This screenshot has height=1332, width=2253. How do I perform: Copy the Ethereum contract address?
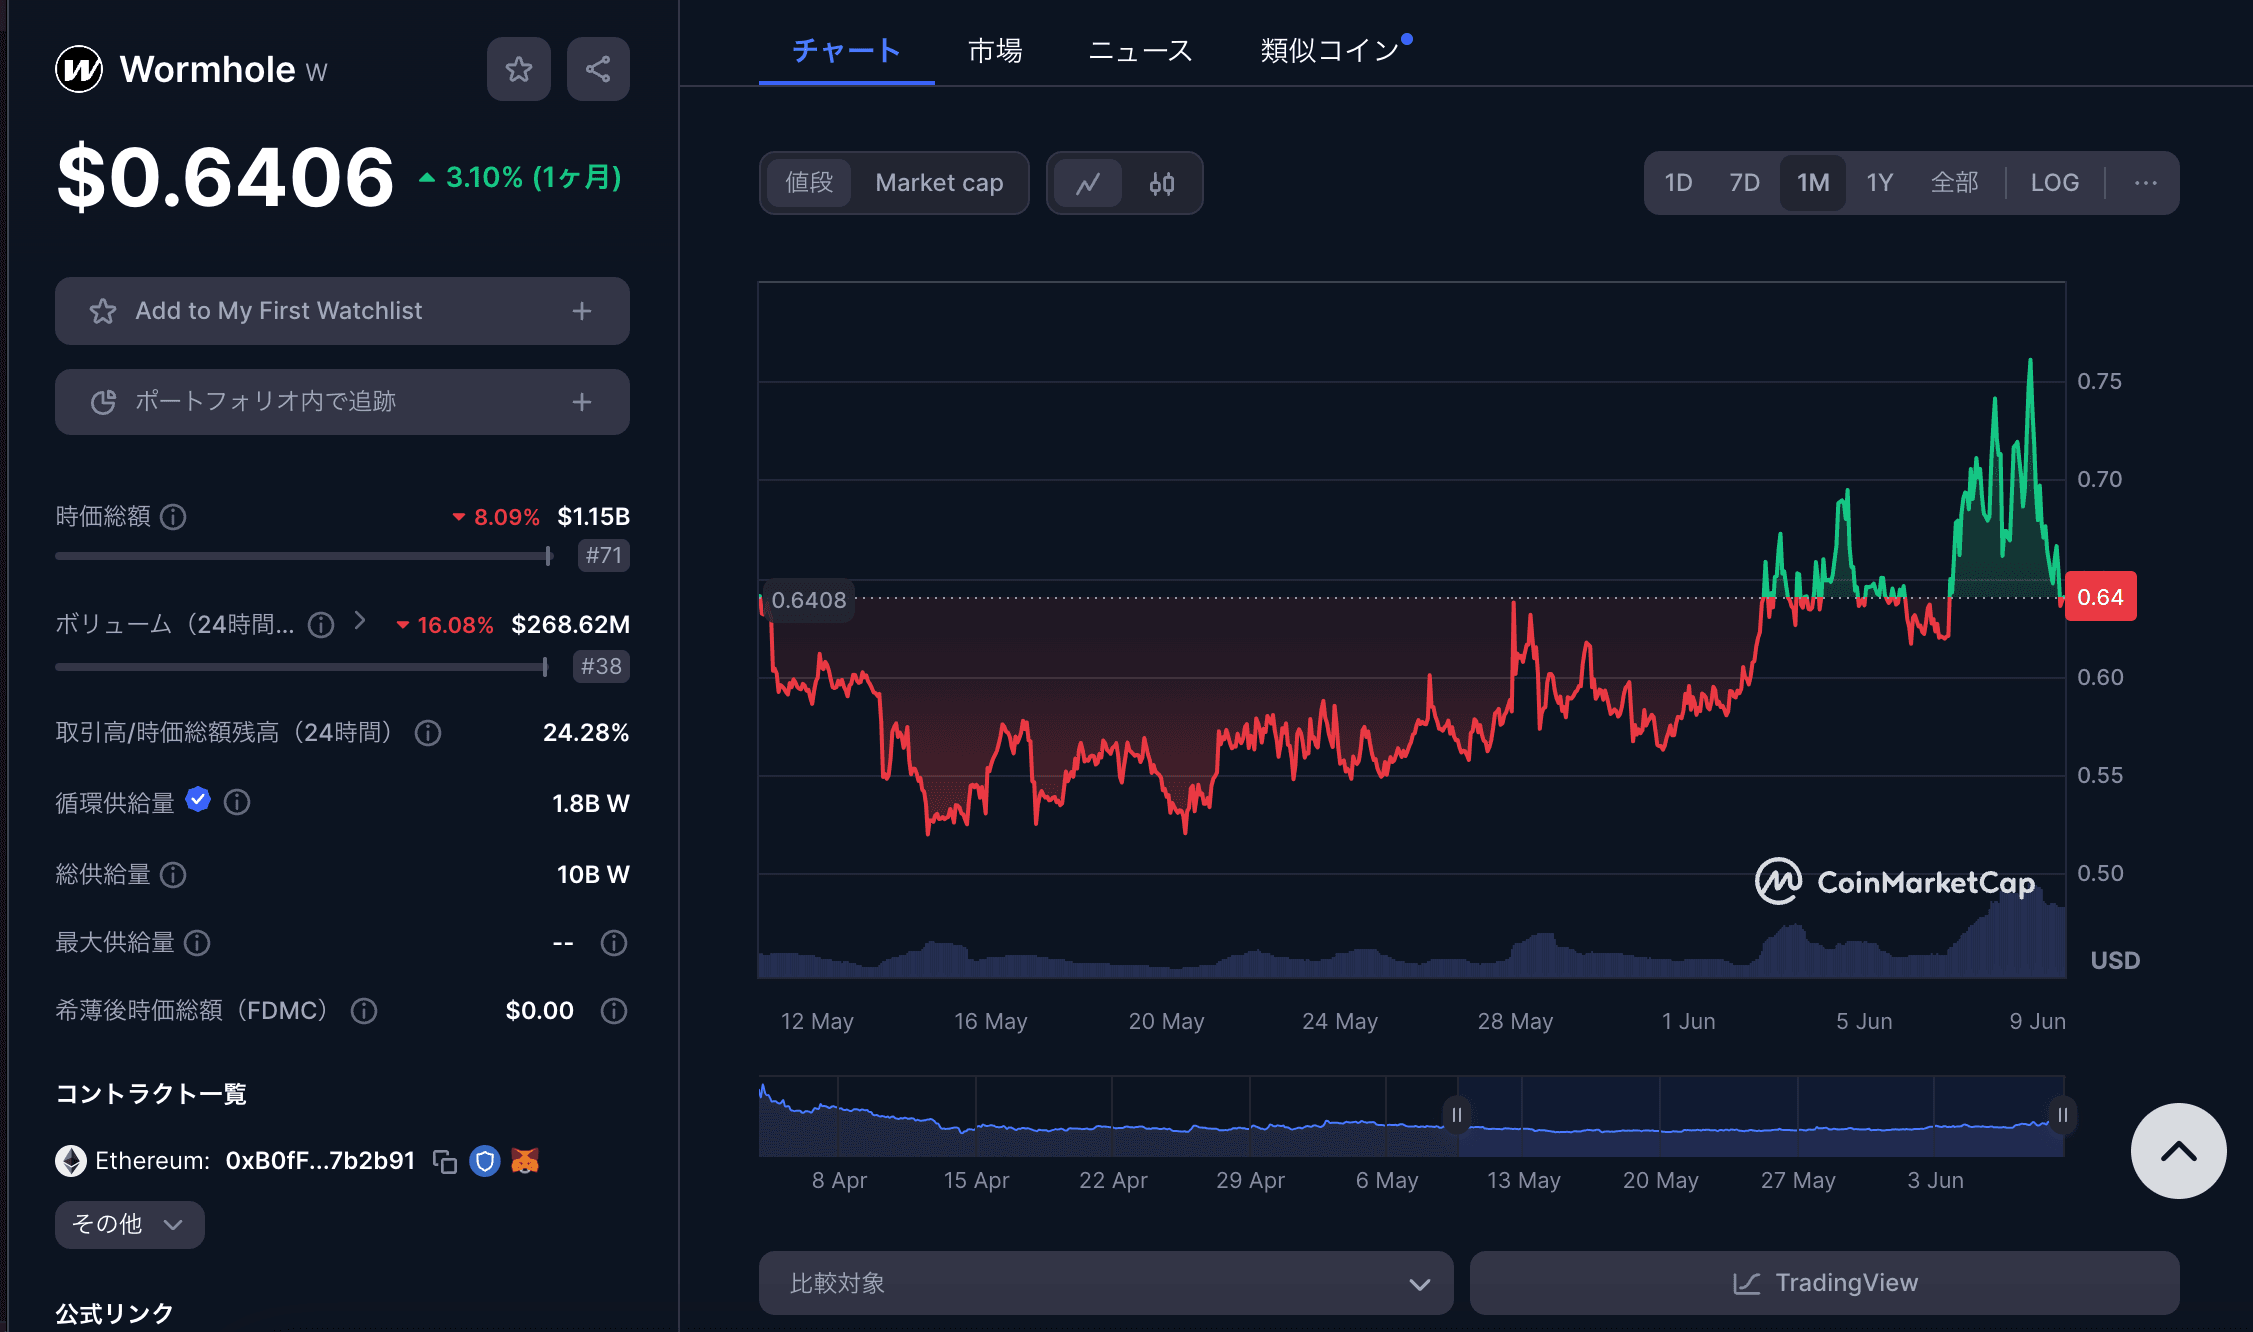[445, 1161]
